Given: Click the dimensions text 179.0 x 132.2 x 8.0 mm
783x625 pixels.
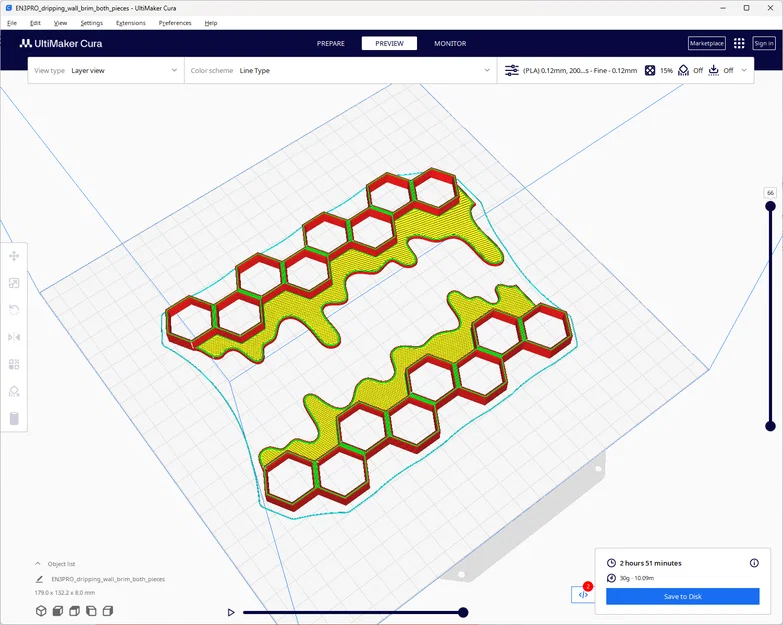Looking at the screenshot, I should coord(64,593).
